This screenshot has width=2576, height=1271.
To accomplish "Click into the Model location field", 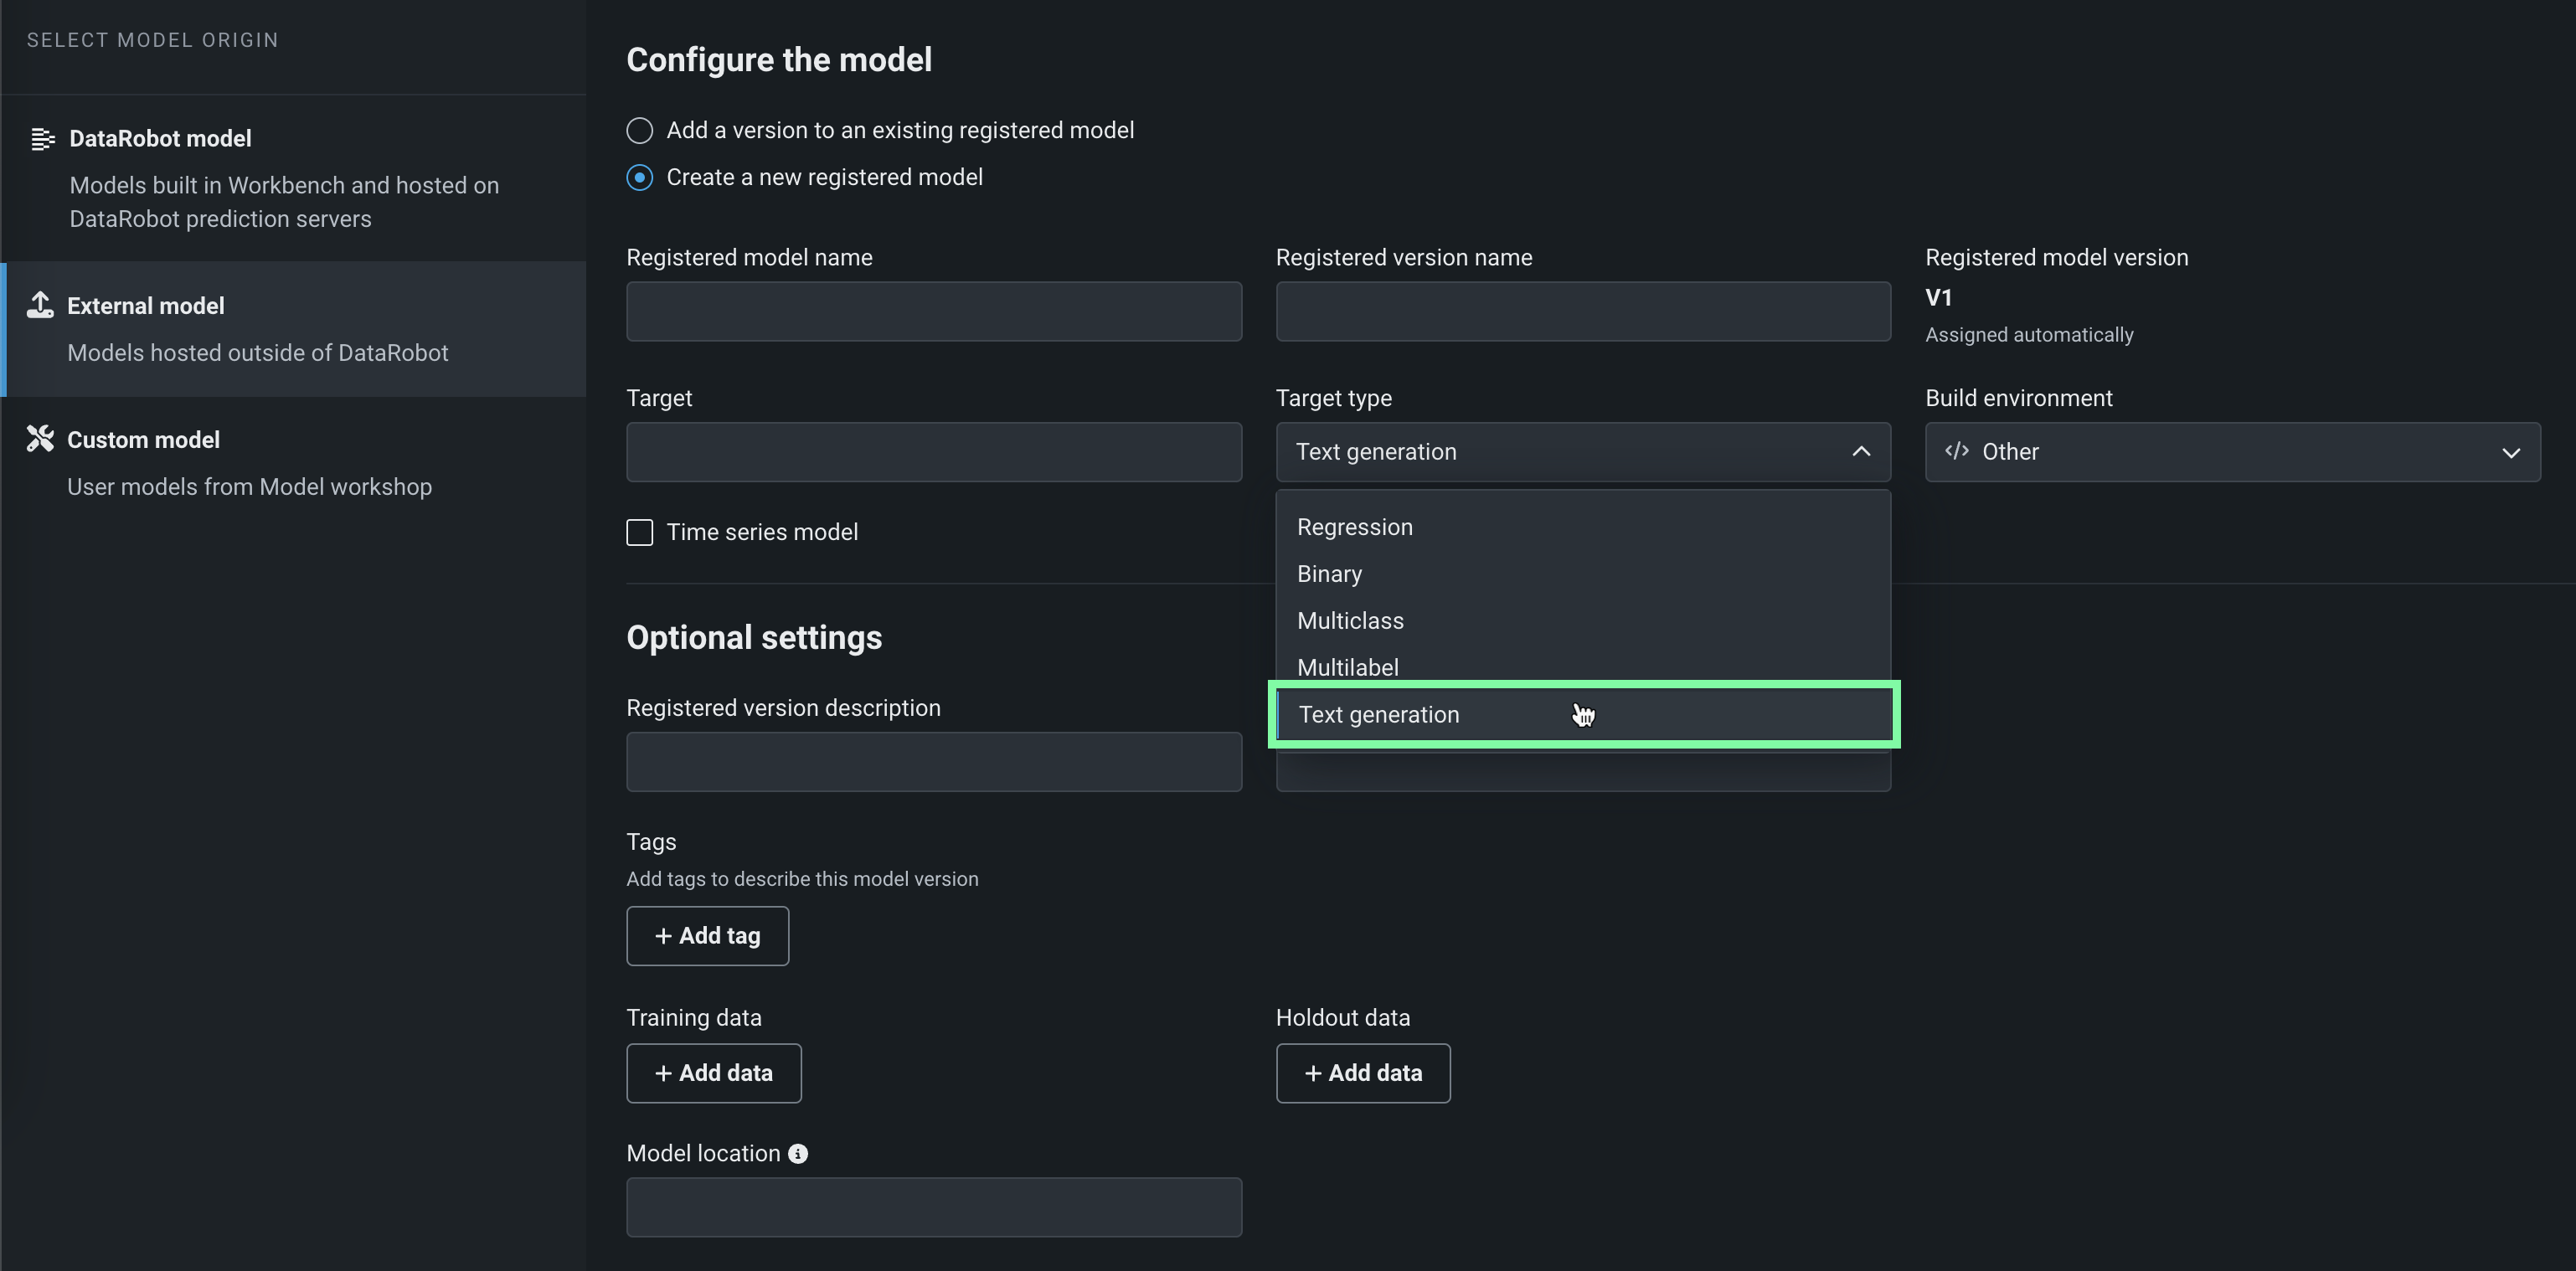I will click(933, 1207).
